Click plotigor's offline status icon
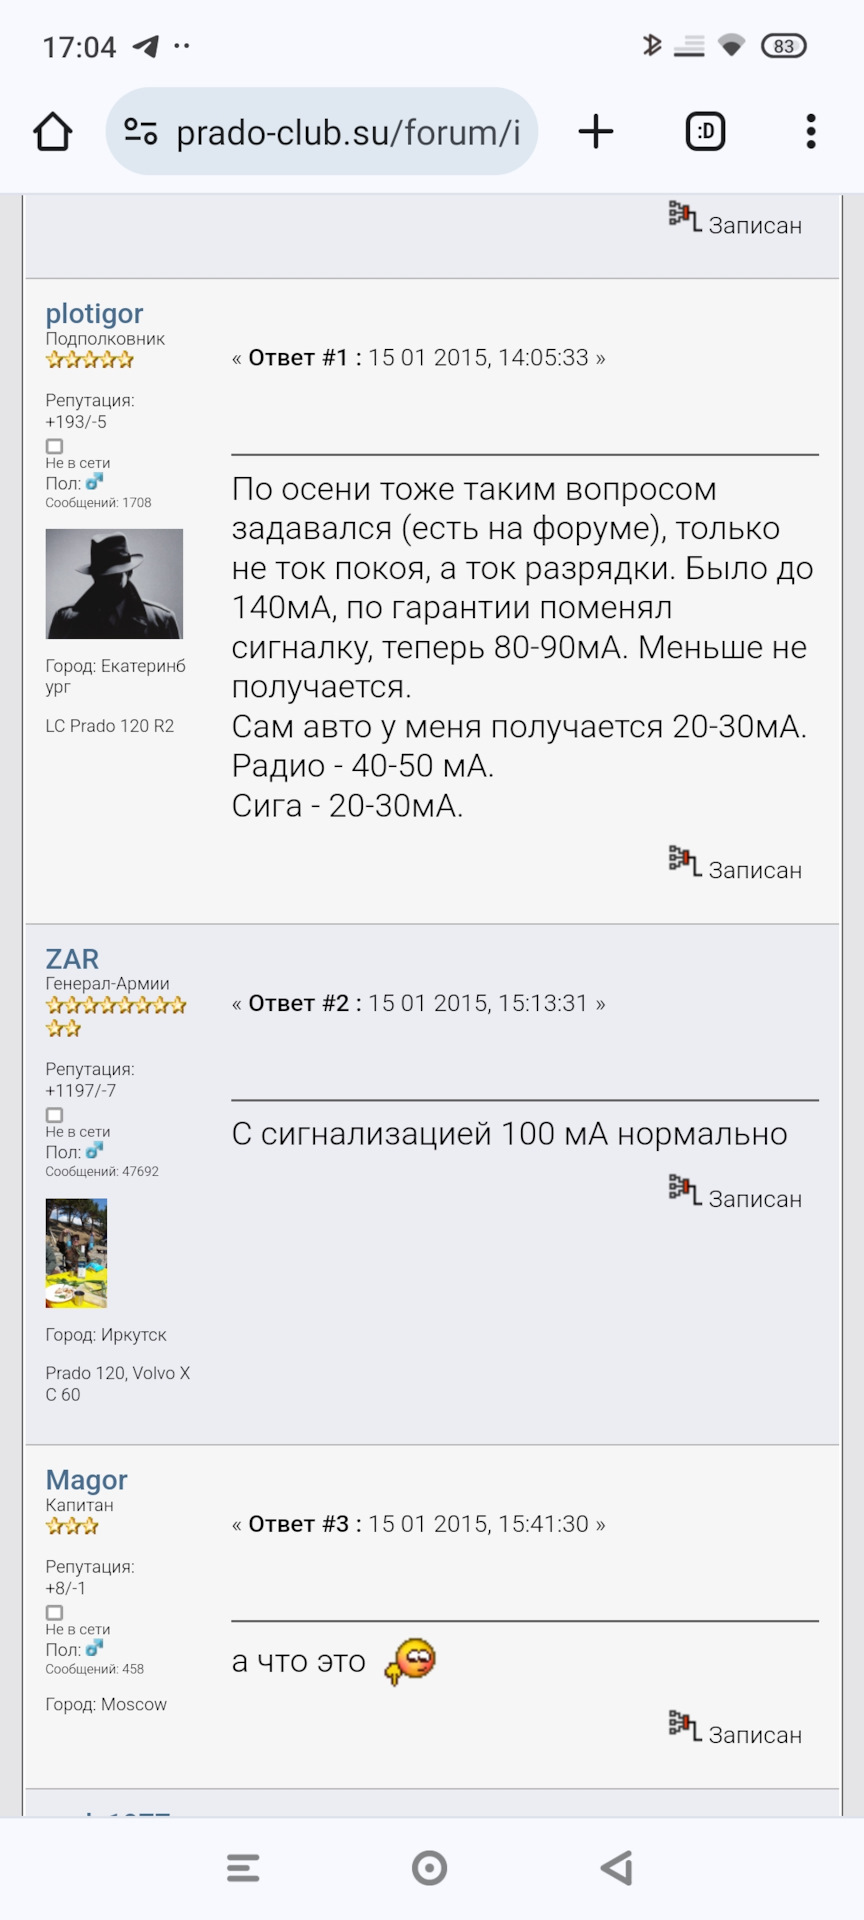The width and height of the screenshot is (864, 1920). click(x=55, y=446)
